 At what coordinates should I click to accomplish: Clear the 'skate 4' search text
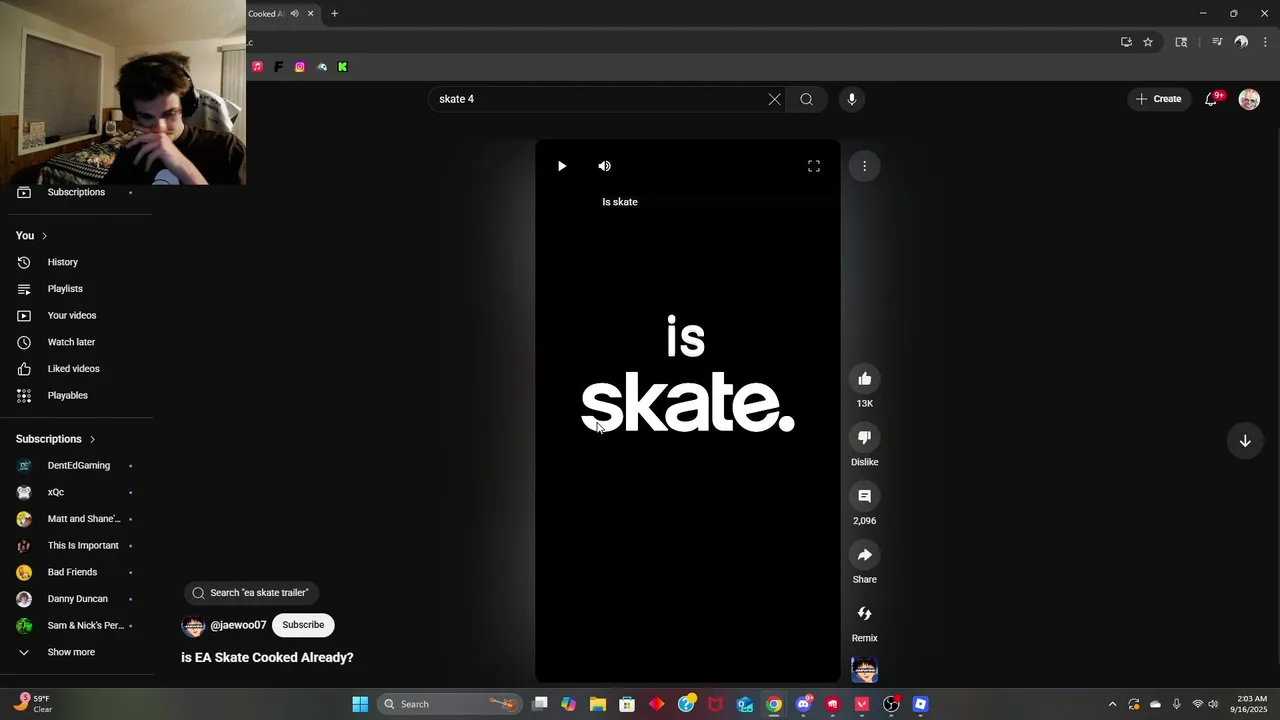coord(774,99)
